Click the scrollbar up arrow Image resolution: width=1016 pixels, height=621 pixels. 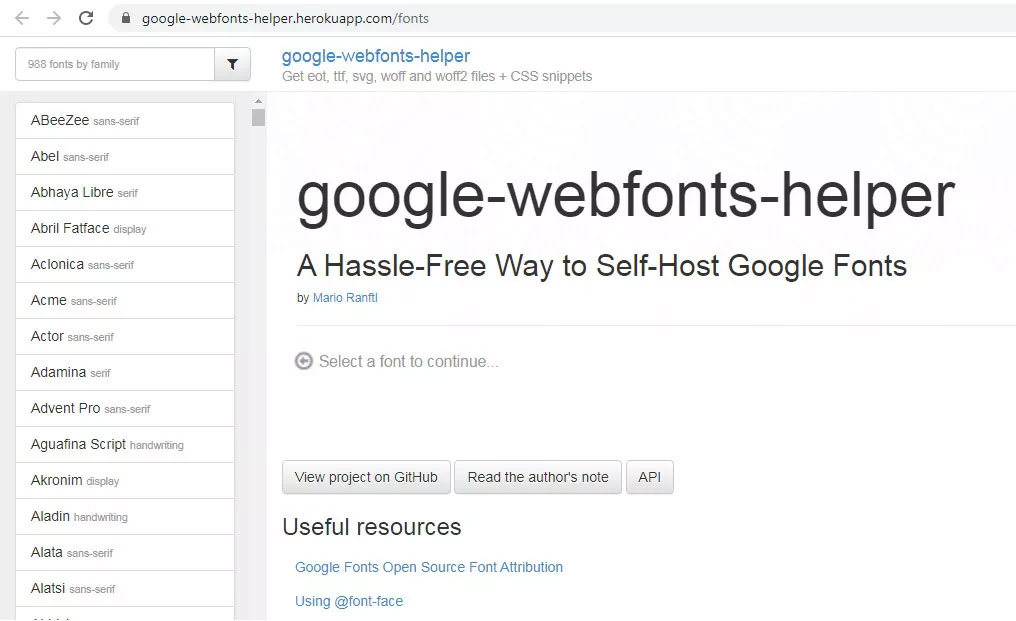click(258, 101)
